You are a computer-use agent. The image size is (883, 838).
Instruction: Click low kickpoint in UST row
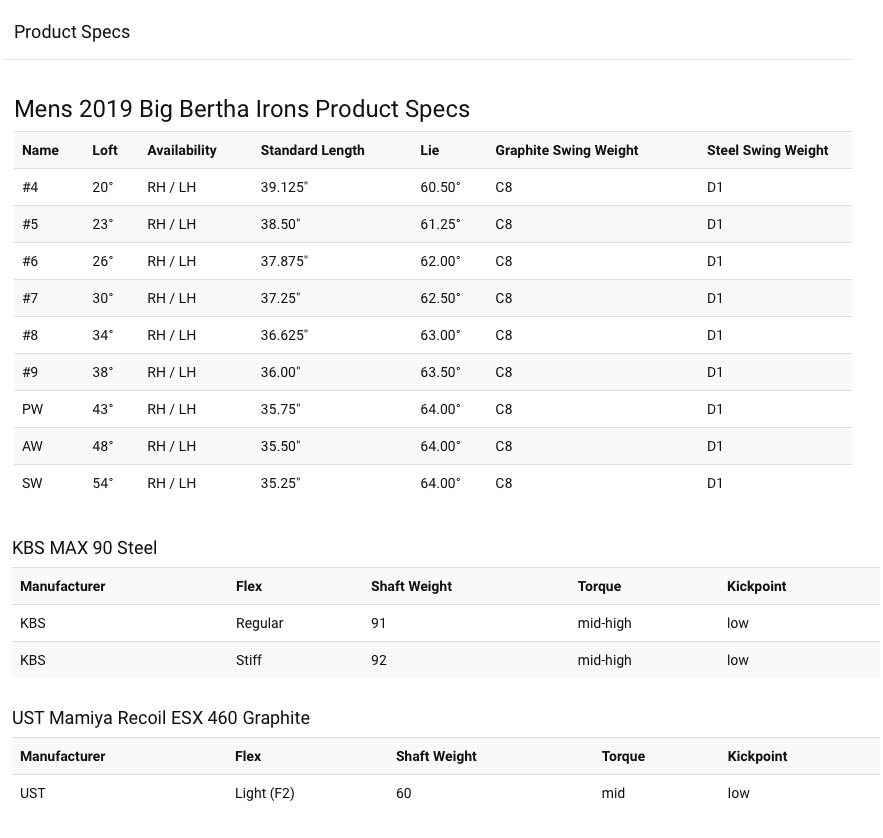(738, 794)
